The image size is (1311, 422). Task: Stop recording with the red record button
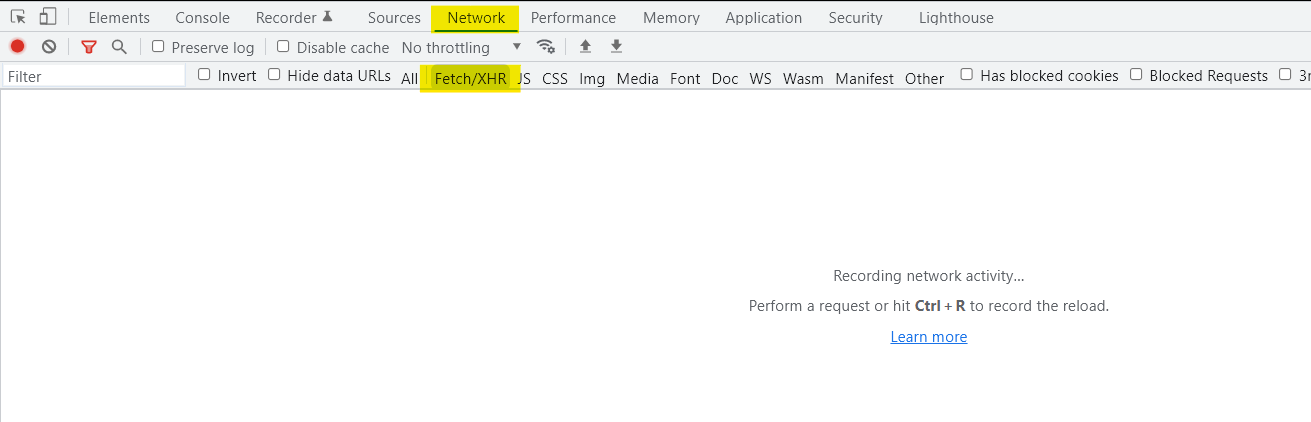(17, 47)
